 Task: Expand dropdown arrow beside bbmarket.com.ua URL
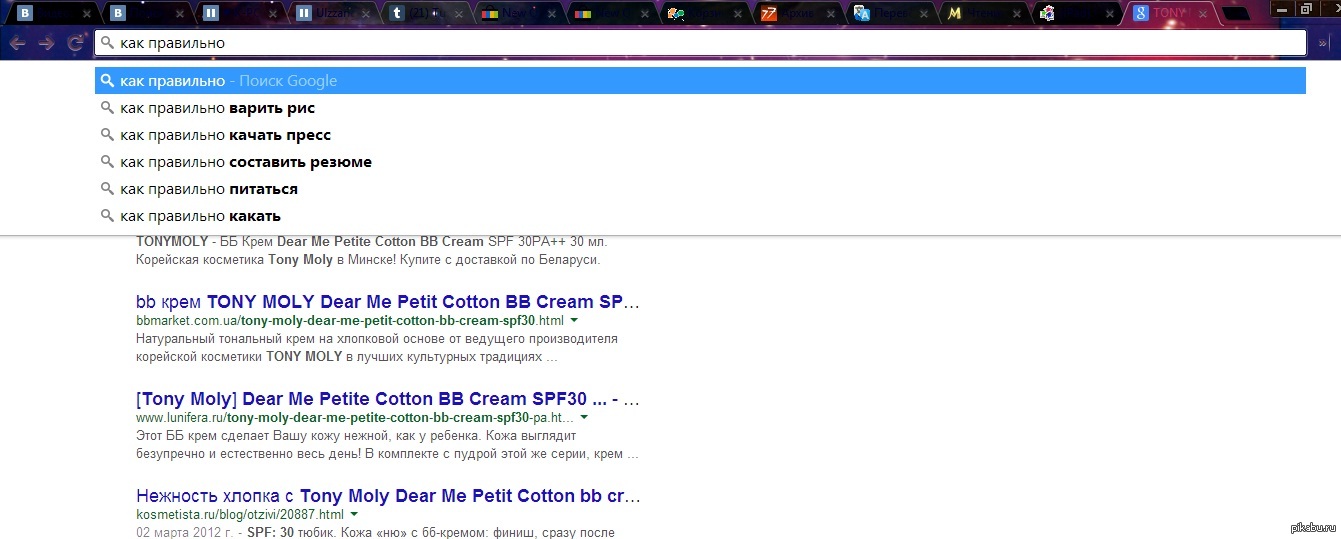pos(575,321)
